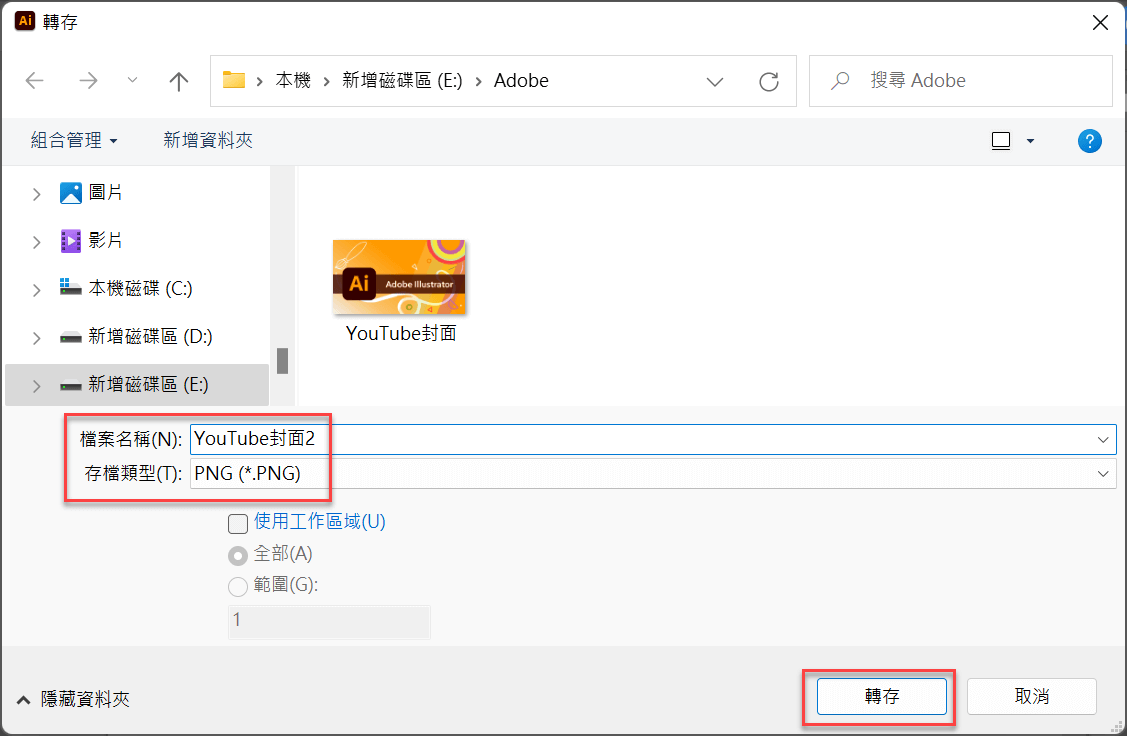1127x736 pixels.
Task: Click the 搜尋 Adobe search field
Action: [x=960, y=80]
